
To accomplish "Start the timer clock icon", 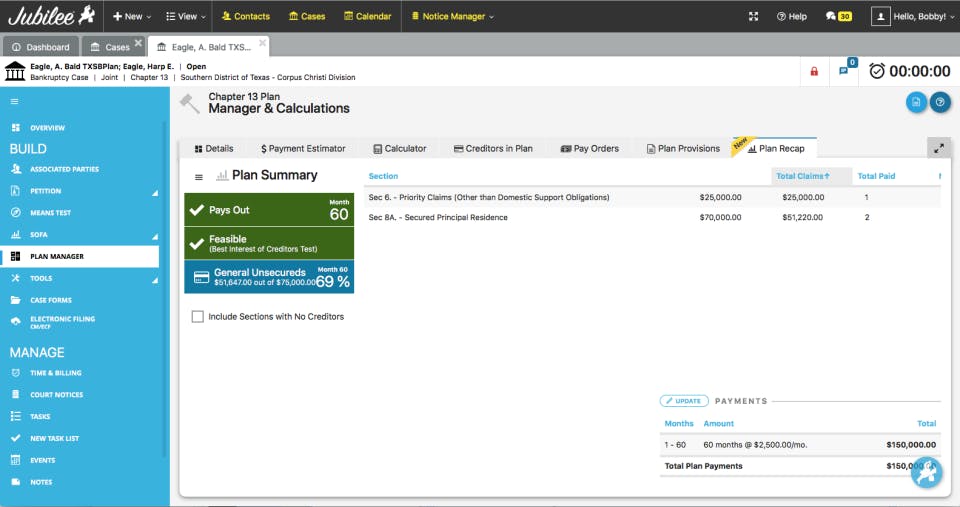I will pos(877,71).
